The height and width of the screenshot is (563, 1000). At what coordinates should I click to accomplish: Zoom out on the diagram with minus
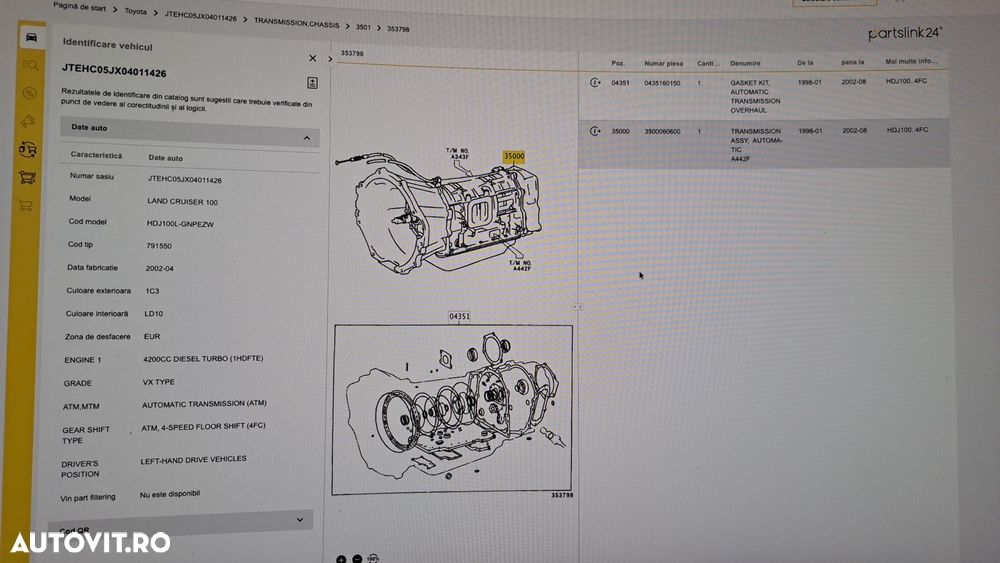[x=357, y=559]
